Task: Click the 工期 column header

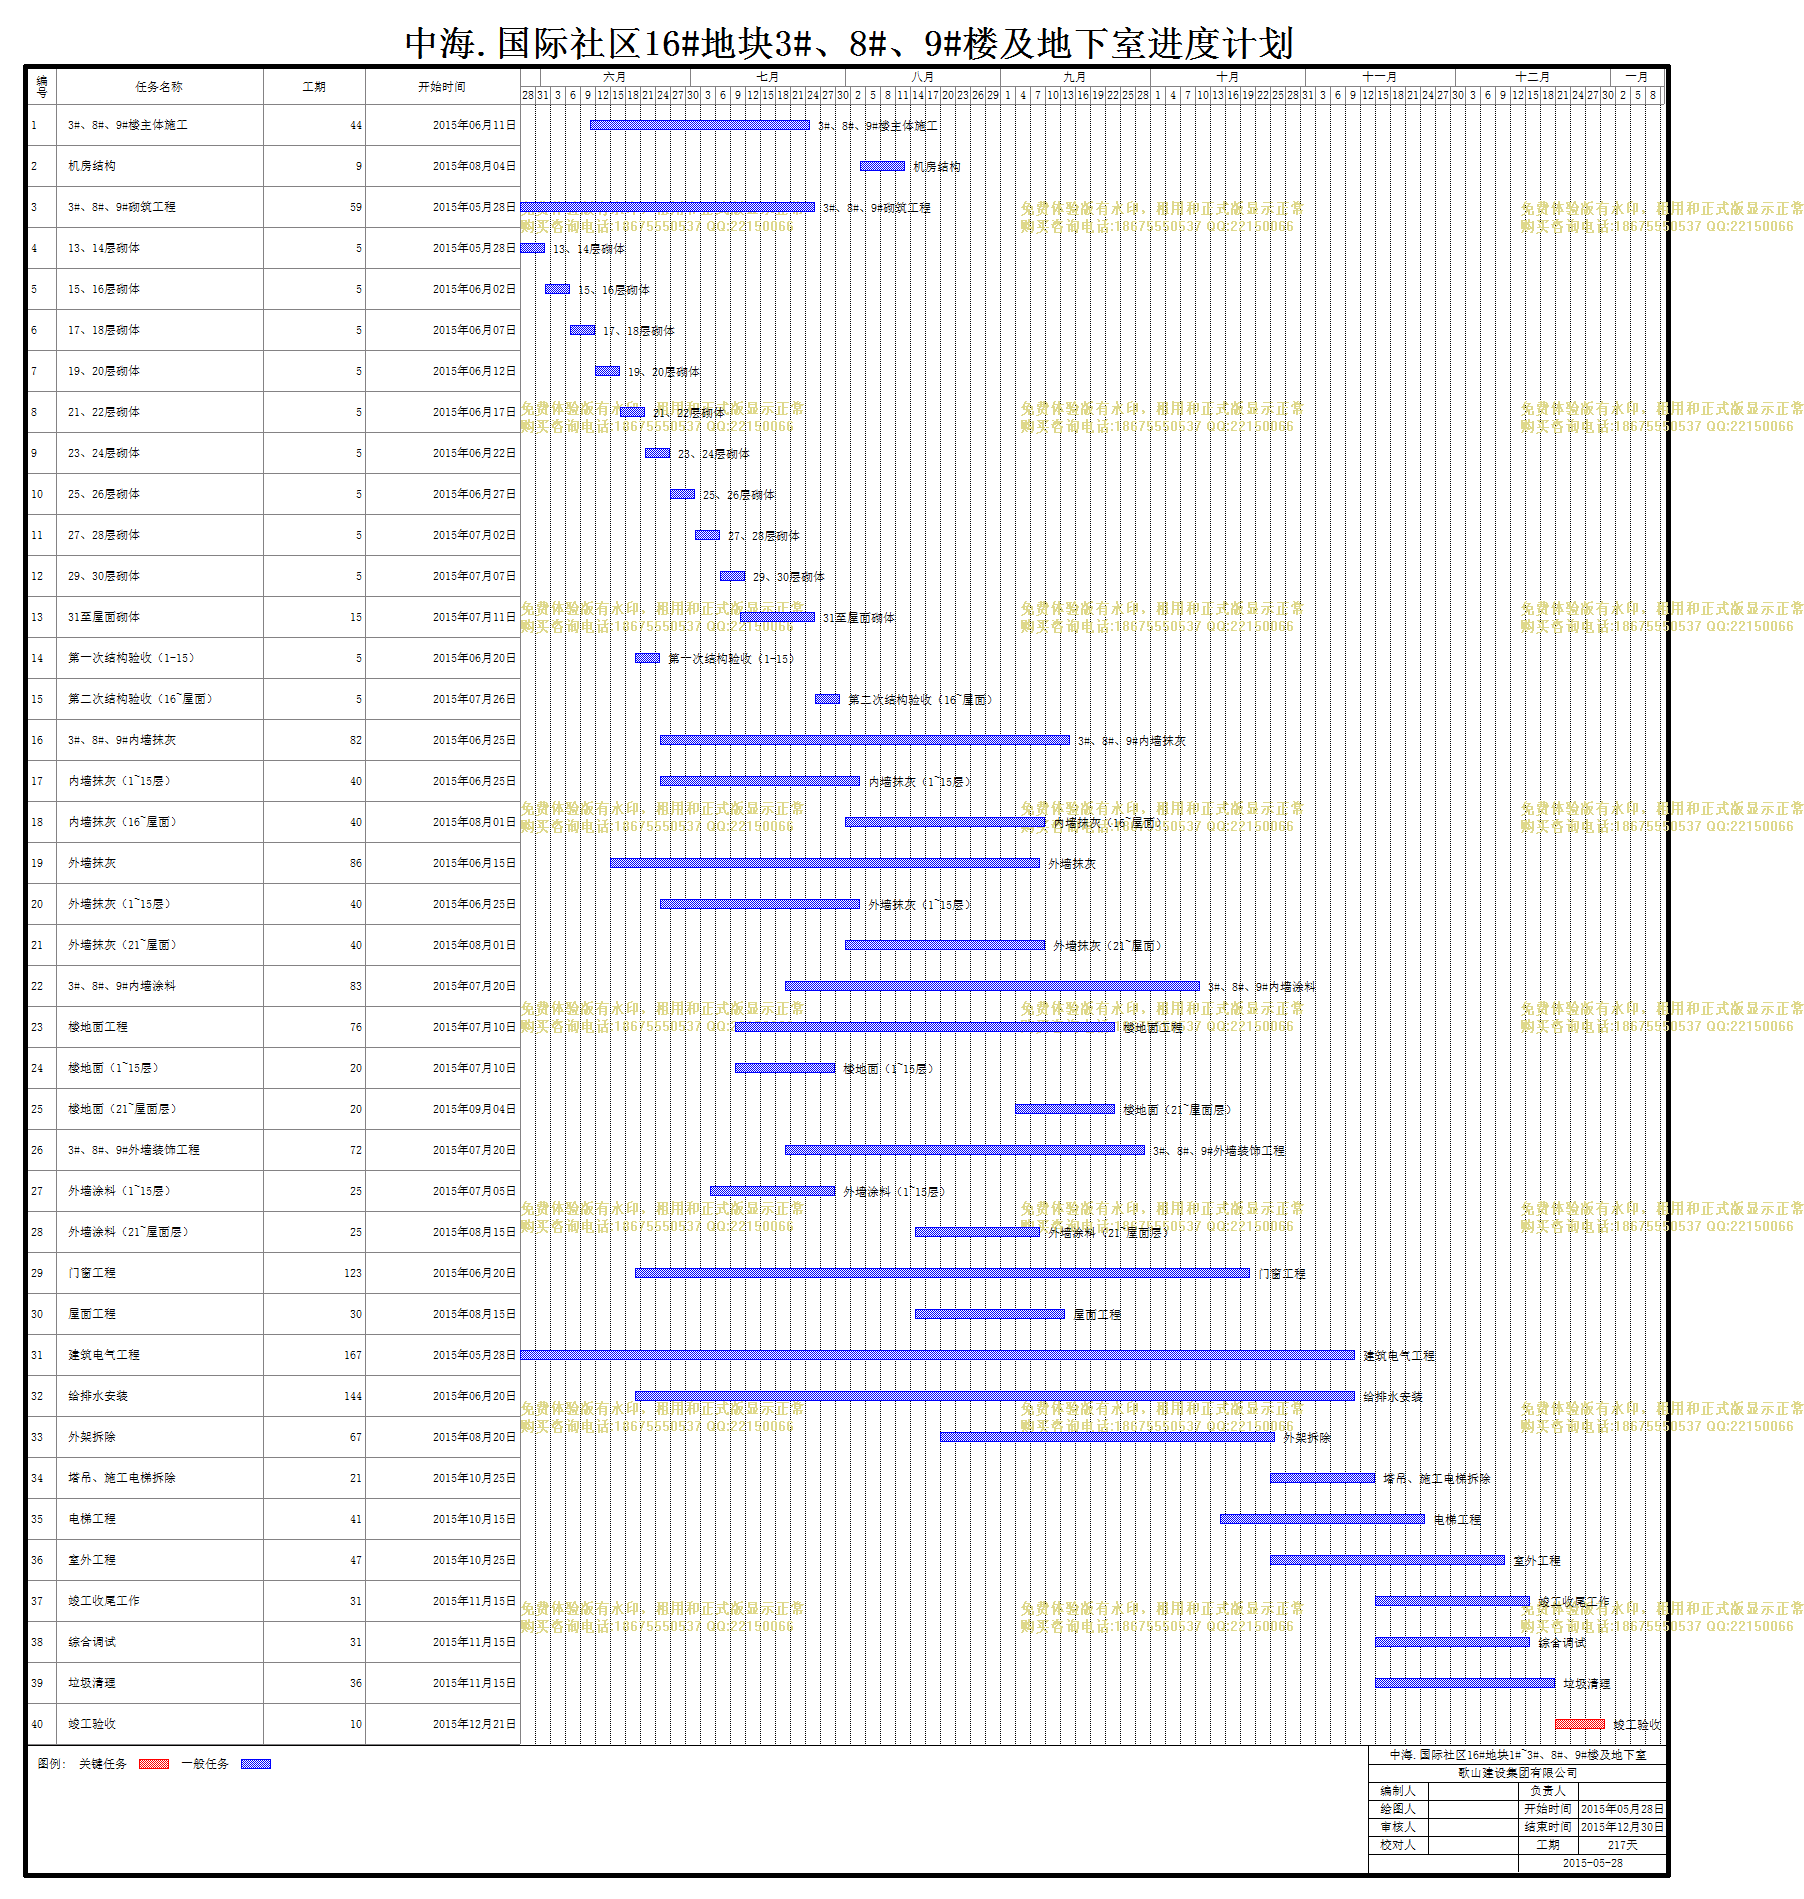Action: pyautogui.click(x=314, y=87)
